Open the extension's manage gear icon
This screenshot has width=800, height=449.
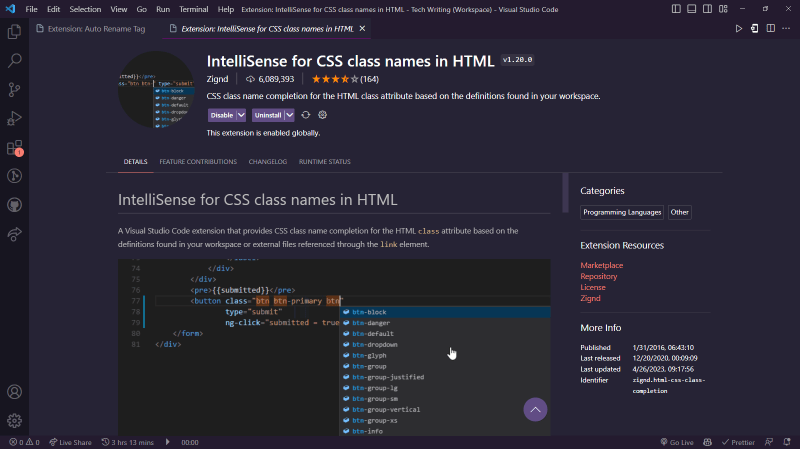pos(322,115)
